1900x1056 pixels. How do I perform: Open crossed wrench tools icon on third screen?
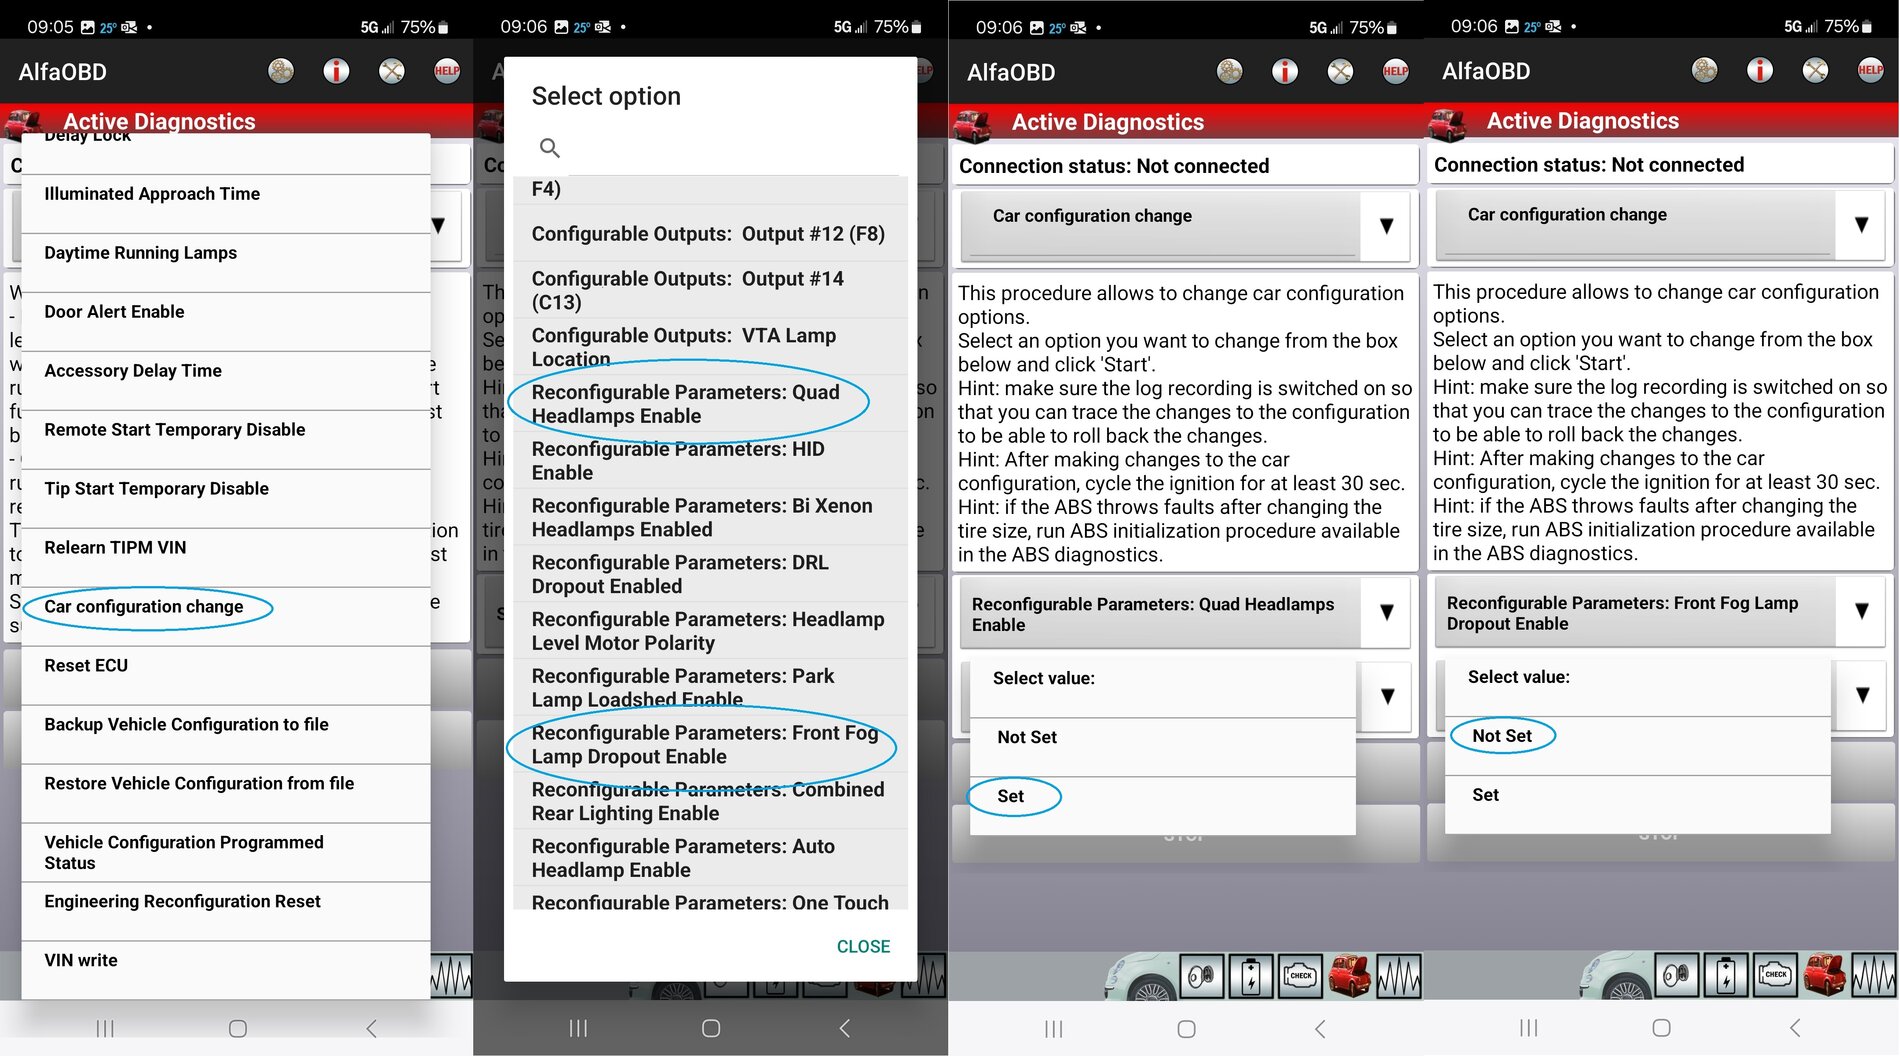point(1340,71)
